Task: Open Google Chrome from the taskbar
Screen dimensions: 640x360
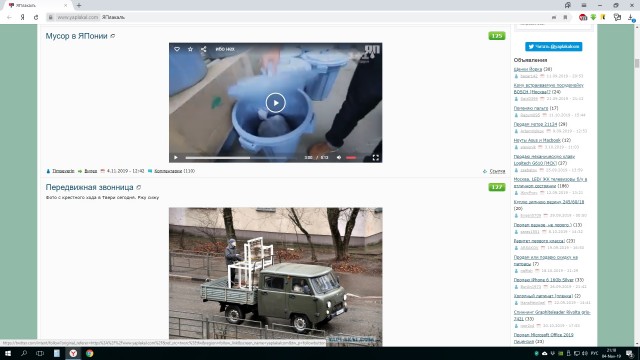Action: [x=89, y=353]
